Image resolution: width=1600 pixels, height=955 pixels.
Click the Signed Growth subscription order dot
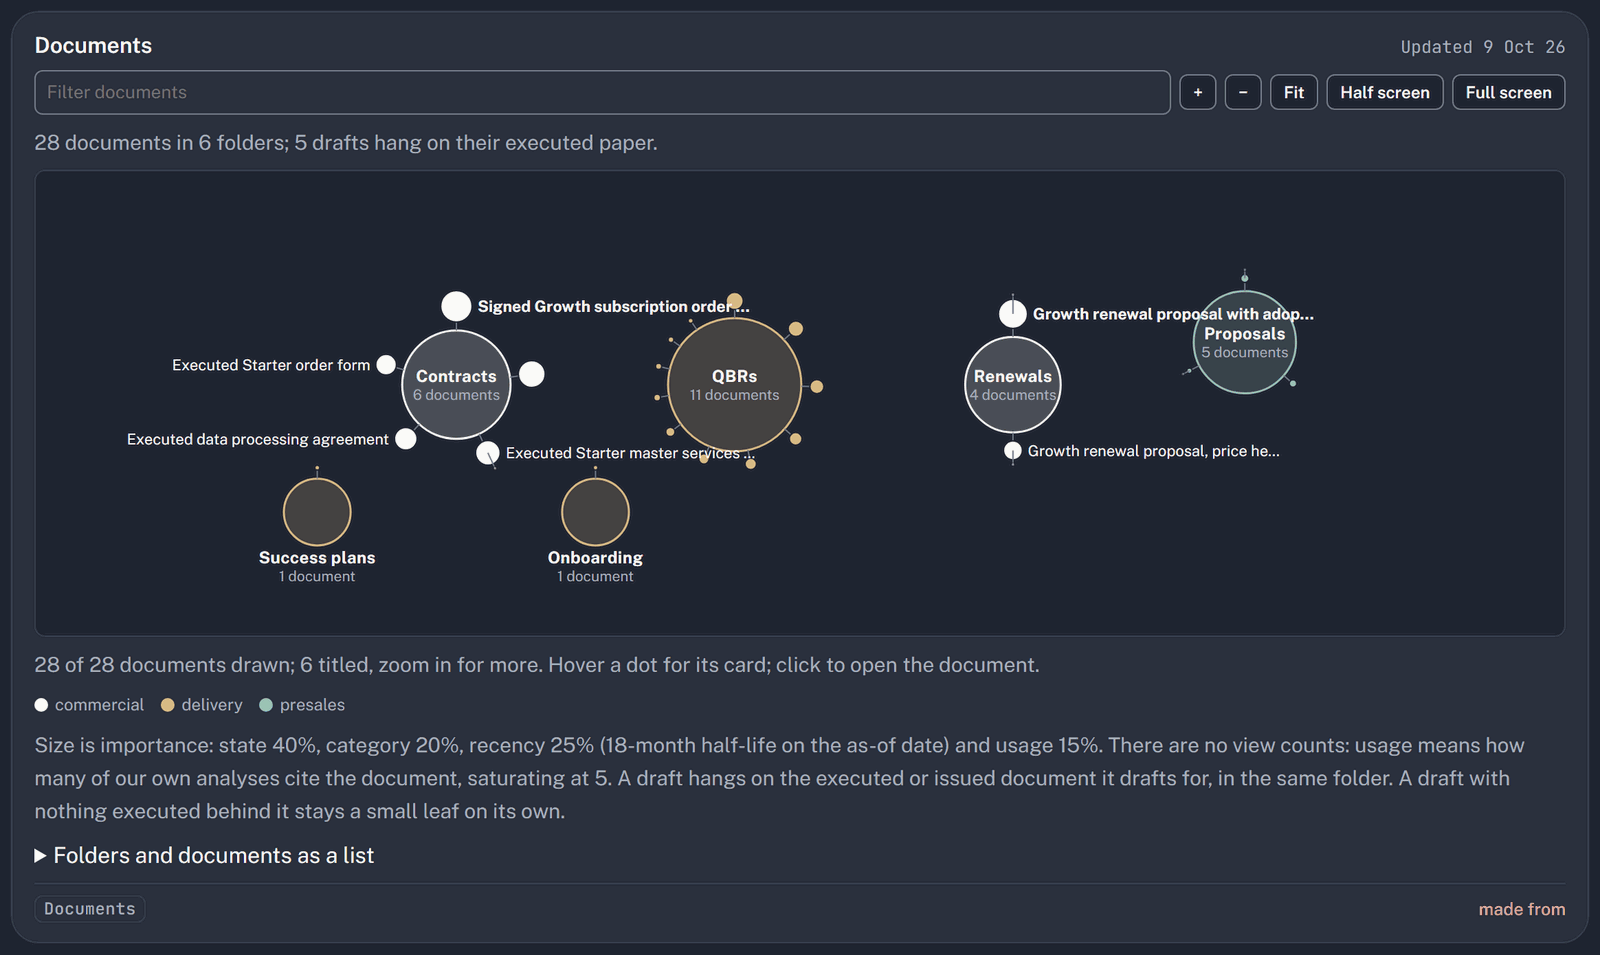[456, 306]
